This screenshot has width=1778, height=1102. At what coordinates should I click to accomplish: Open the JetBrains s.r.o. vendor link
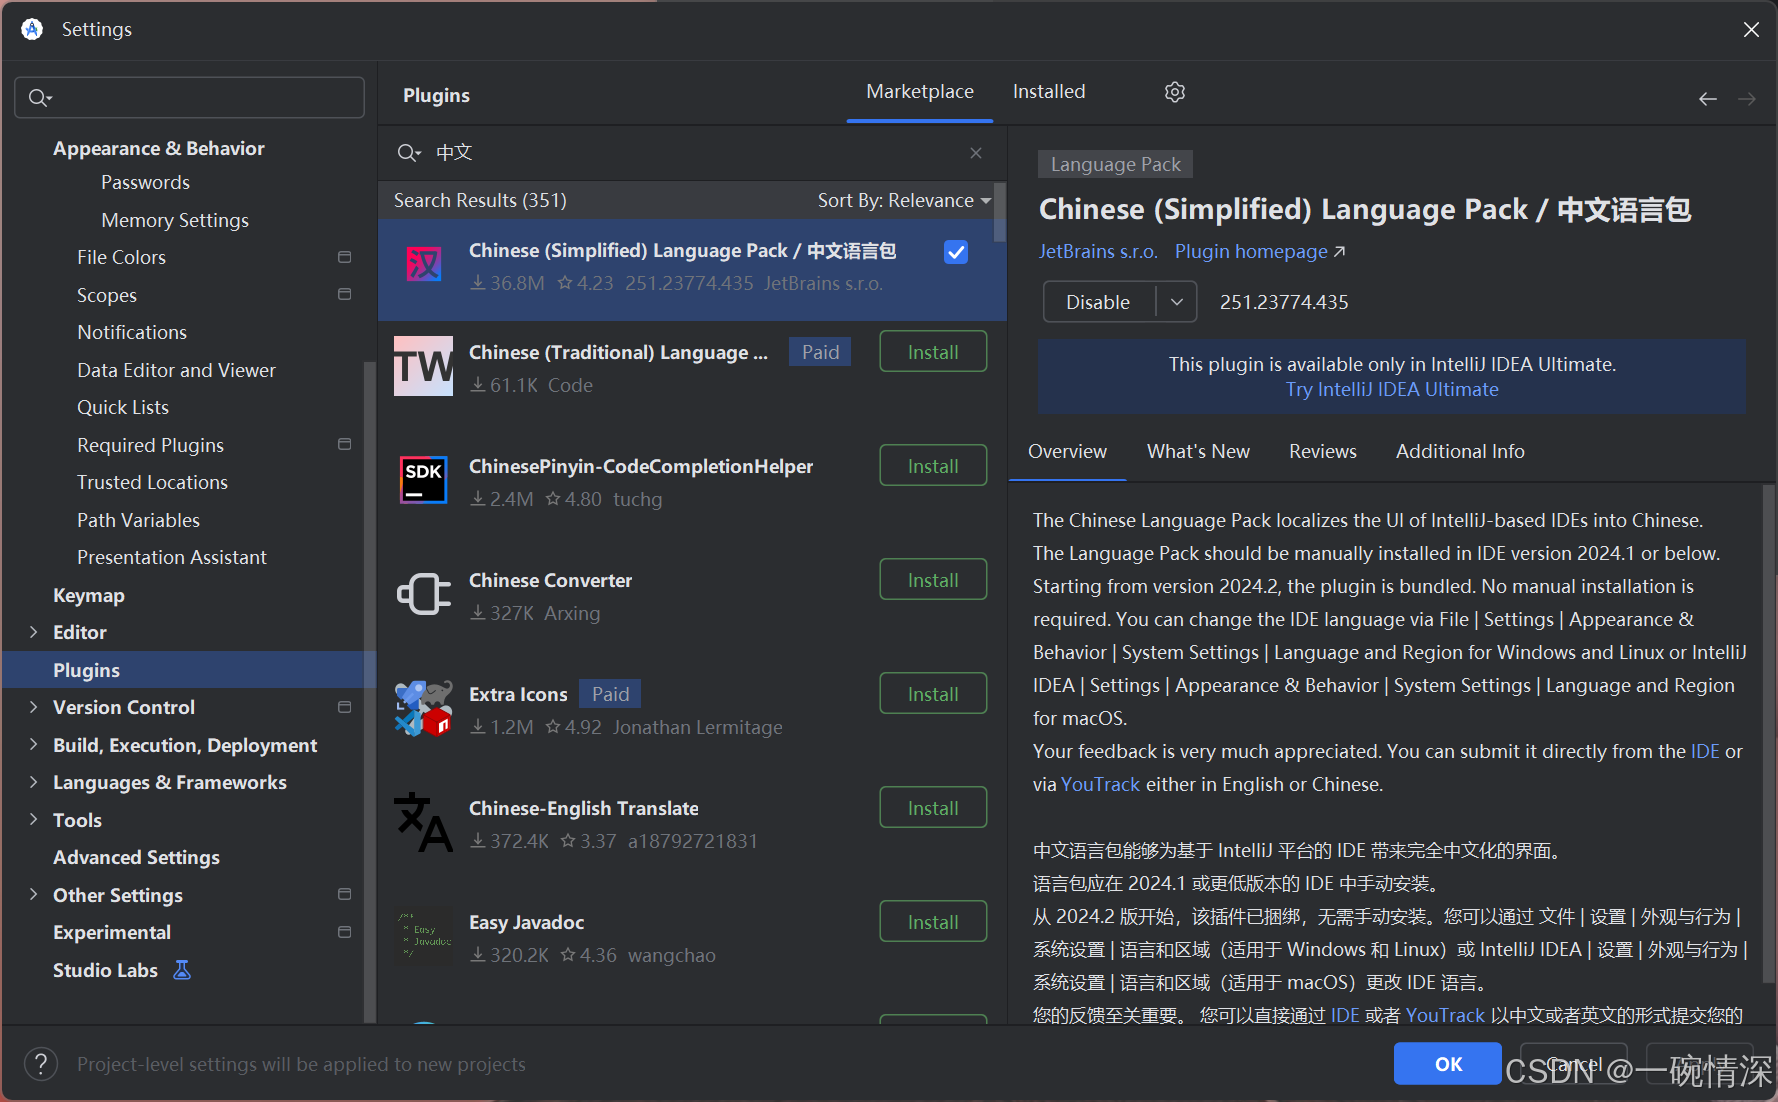tap(1098, 252)
